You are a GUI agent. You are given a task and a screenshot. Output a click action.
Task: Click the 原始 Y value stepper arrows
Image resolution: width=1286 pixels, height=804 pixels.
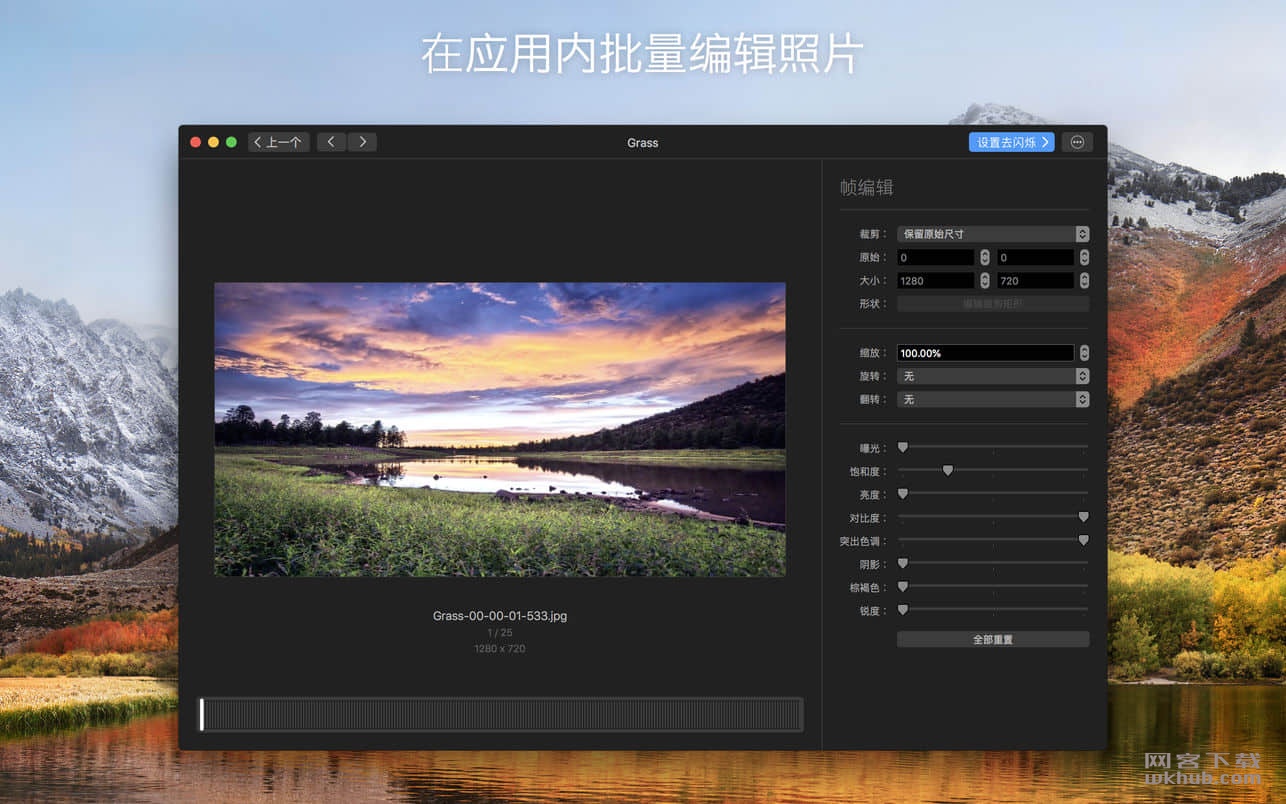[1084, 257]
